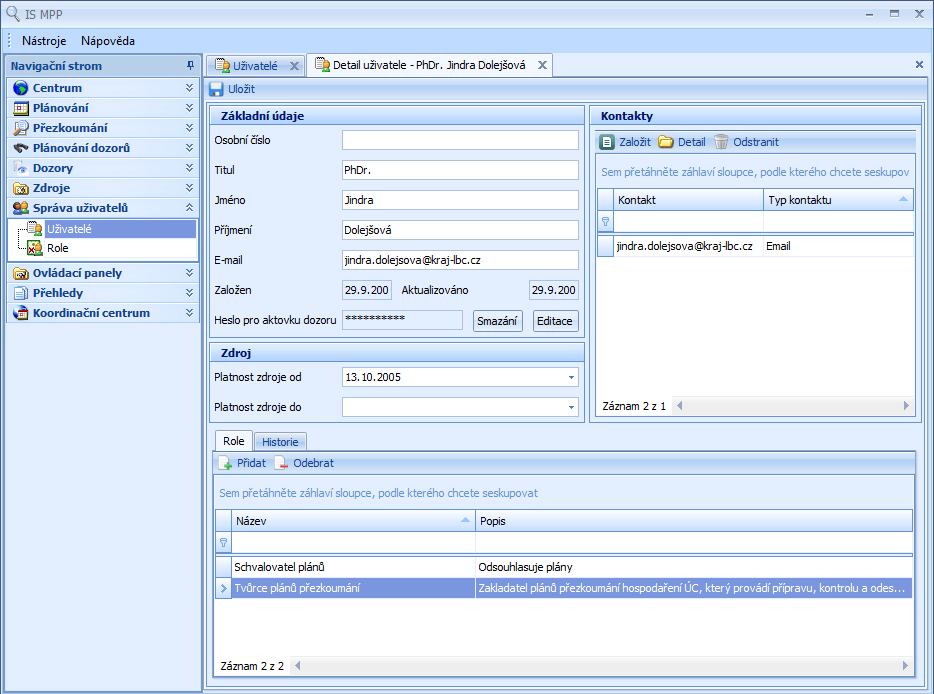This screenshot has width=934, height=694.
Task: Click the Koordinační centrum icon
Action: click(21, 313)
